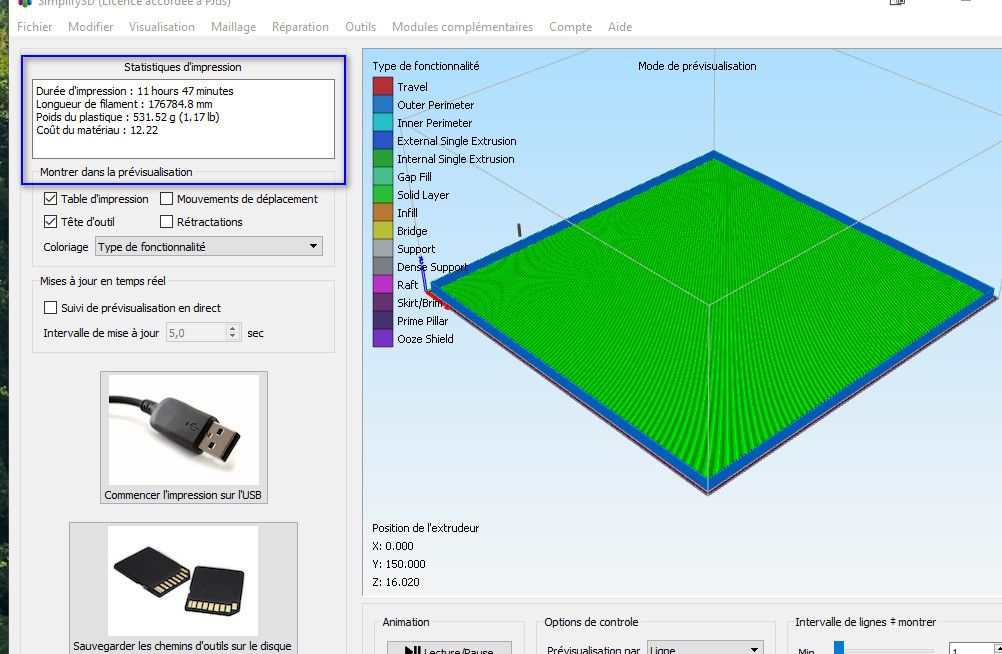Click the Min line range slider handle
The image size is (1002, 654).
coord(839,648)
